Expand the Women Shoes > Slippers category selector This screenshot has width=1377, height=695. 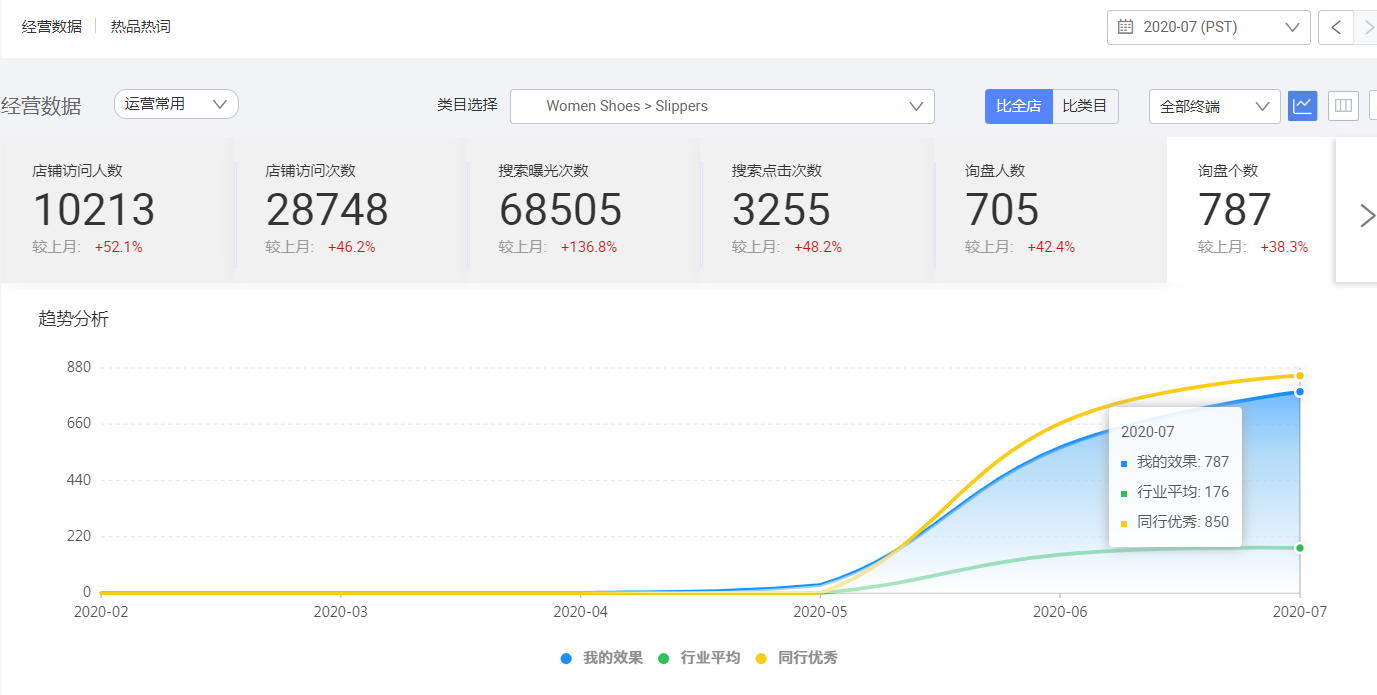722,106
